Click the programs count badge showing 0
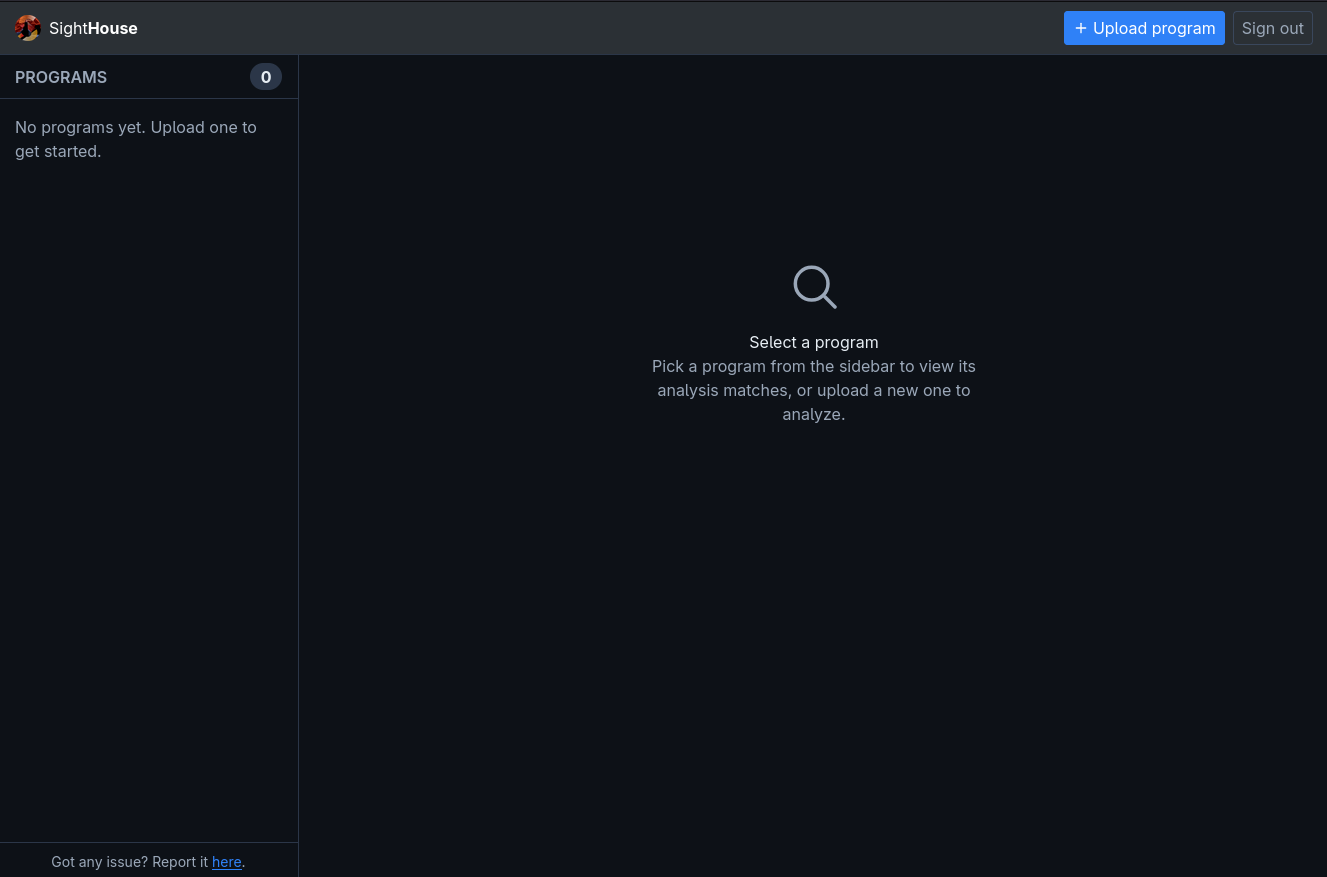Screen dimensions: 1327x877 [x=266, y=77]
